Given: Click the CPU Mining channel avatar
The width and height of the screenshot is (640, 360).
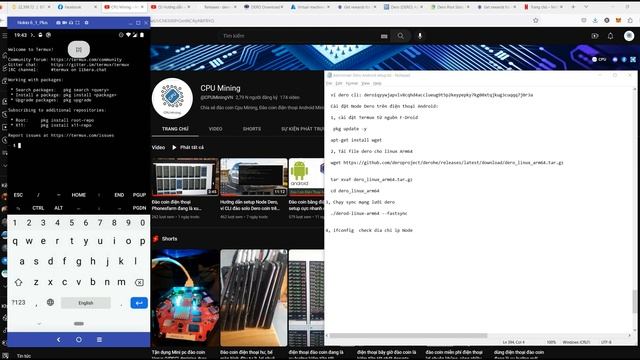Looking at the screenshot, I should [x=172, y=98].
